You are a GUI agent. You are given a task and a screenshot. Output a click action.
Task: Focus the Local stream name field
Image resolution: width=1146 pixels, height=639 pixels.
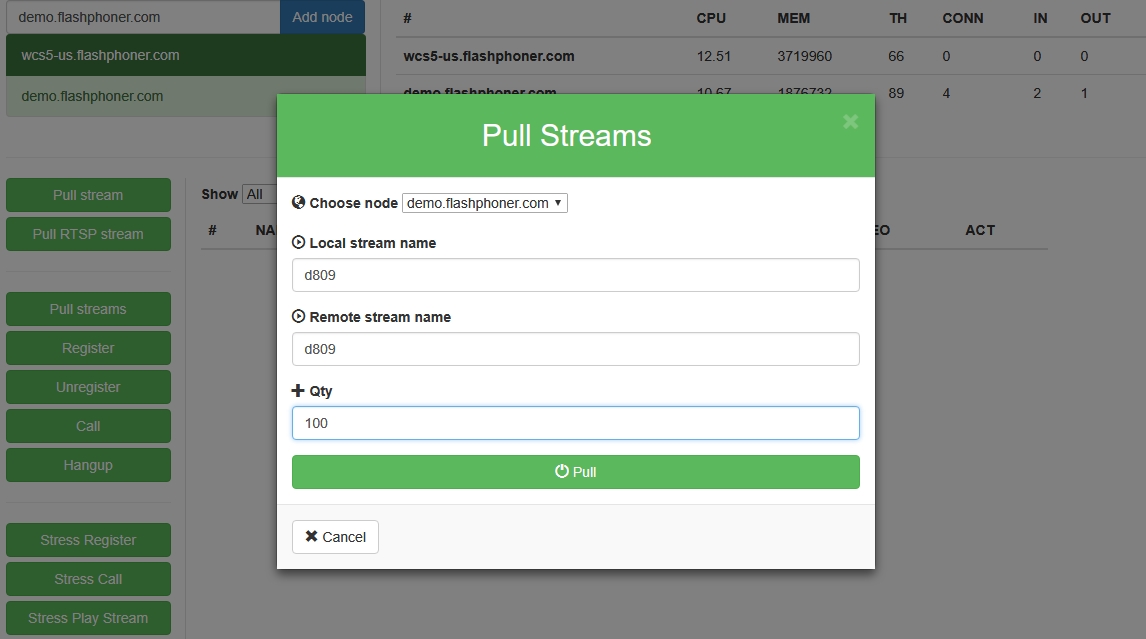575,275
